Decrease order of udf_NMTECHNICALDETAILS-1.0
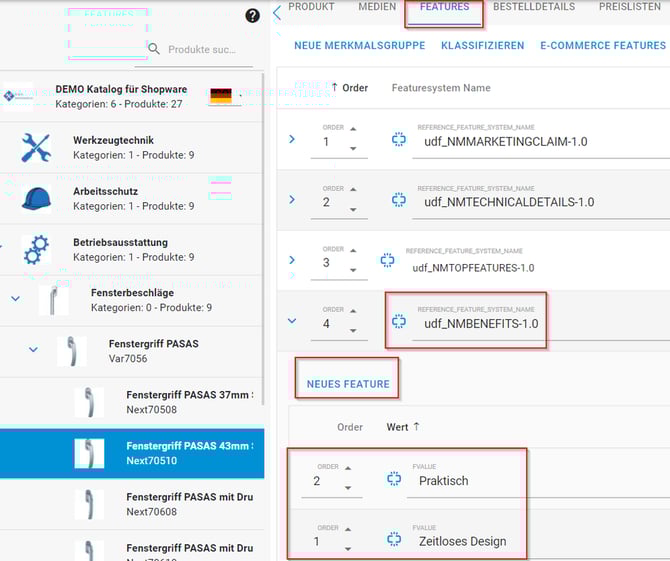The image size is (670, 561). point(353,210)
